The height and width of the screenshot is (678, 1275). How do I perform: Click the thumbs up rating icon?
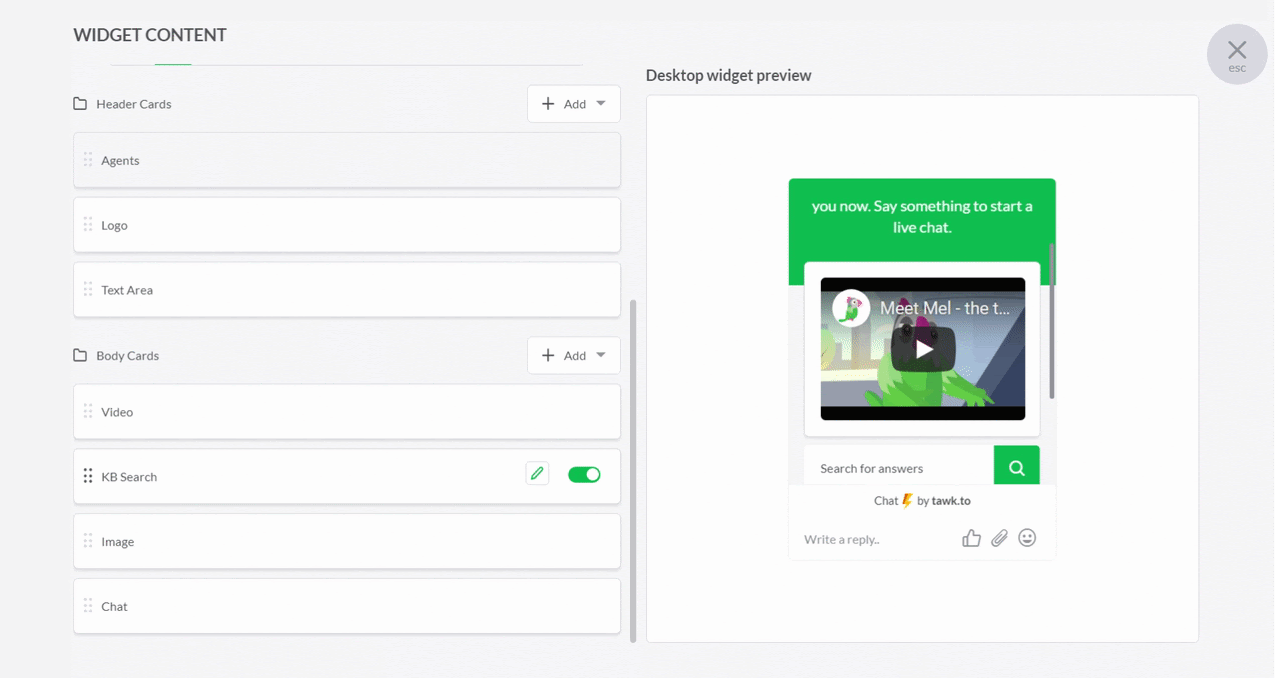971,539
